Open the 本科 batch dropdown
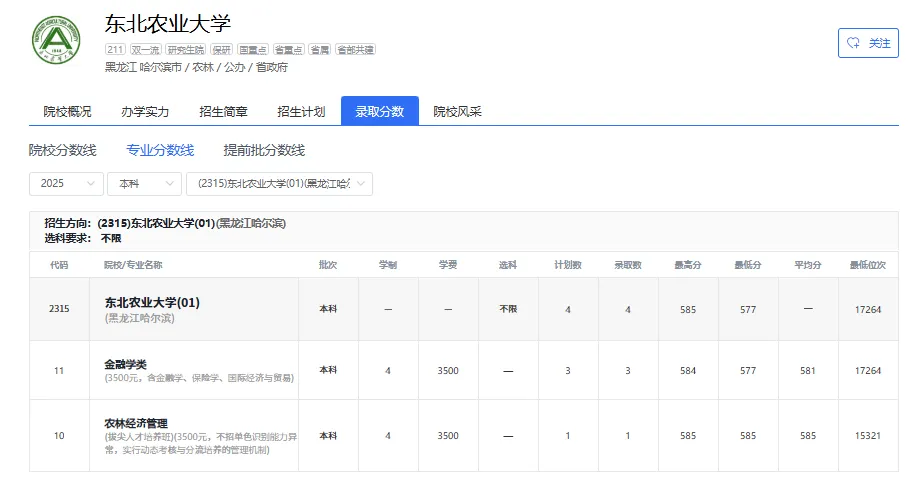Viewport: 924px width, 483px height. coord(144,184)
